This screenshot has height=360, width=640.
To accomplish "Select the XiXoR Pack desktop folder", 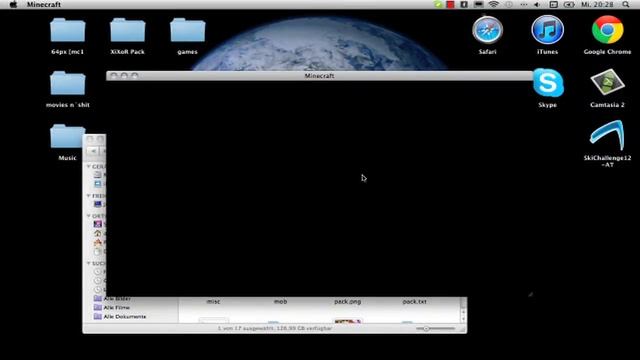I will [x=127, y=30].
